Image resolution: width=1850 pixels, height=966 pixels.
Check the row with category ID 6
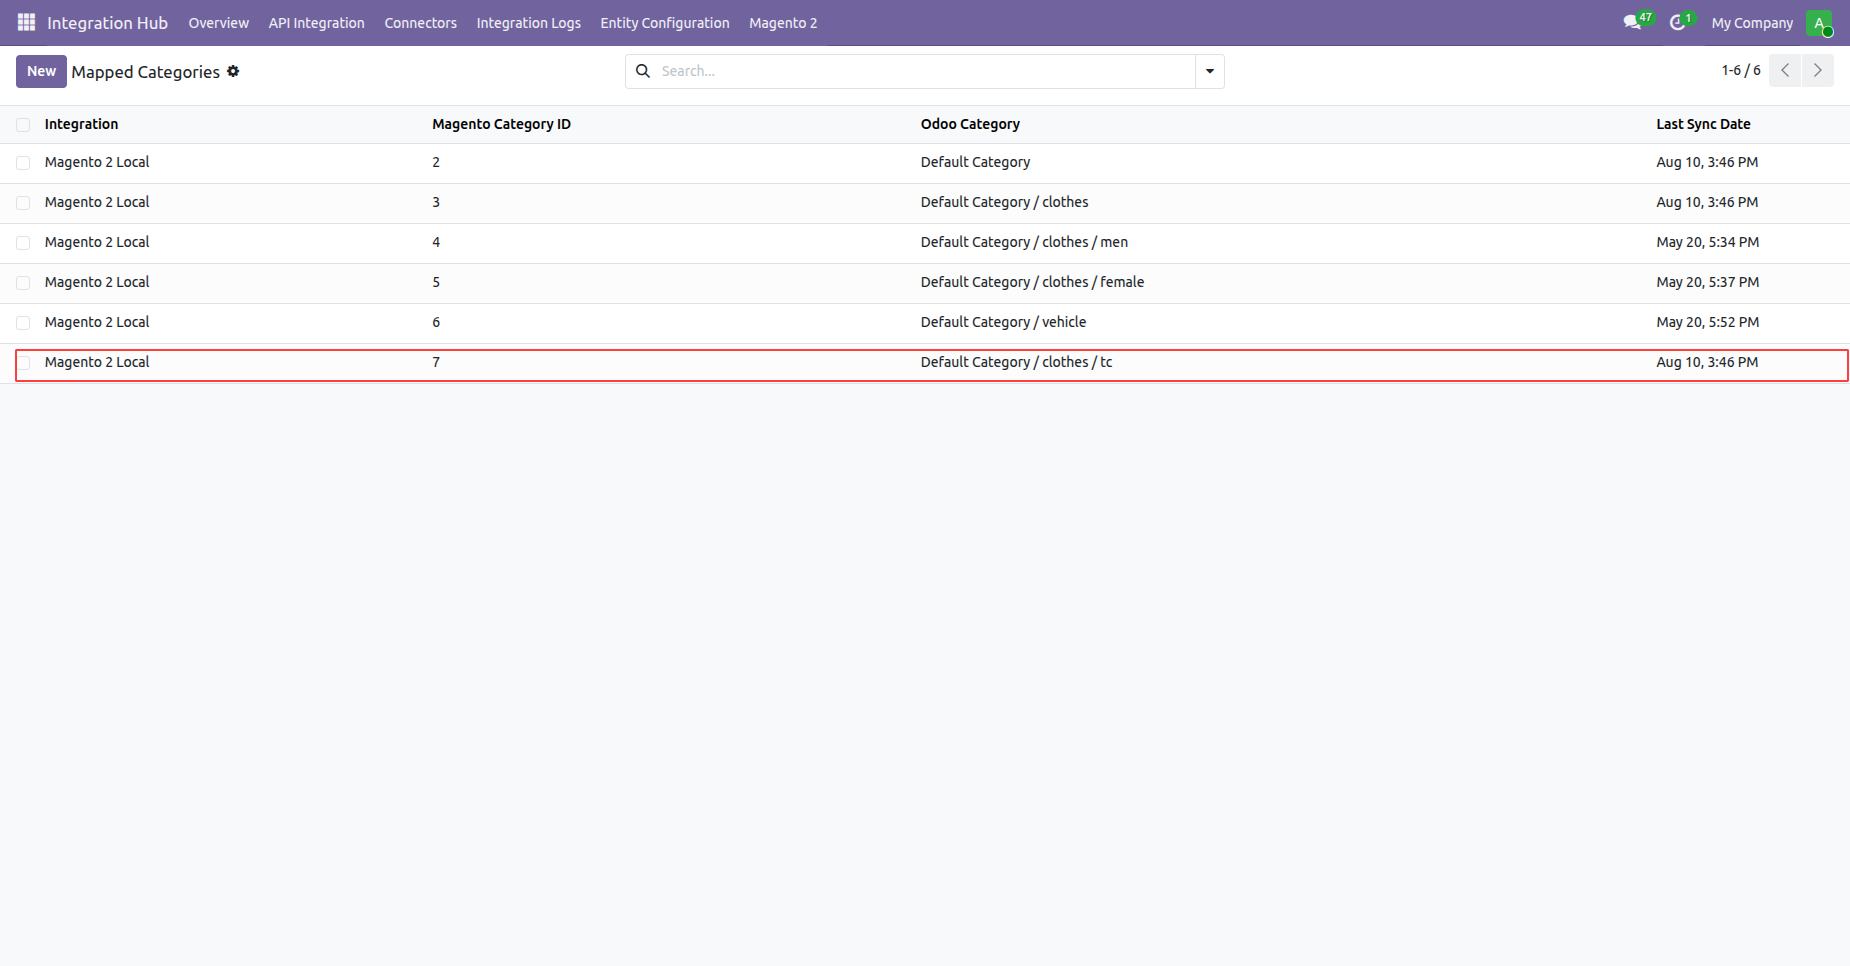[23, 323]
